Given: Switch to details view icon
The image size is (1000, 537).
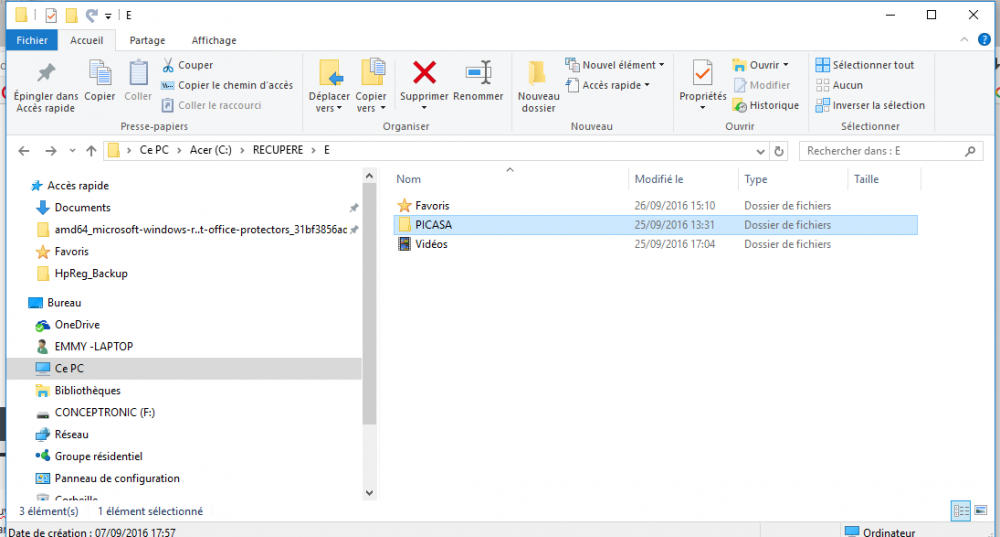Looking at the screenshot, I should [x=960, y=510].
